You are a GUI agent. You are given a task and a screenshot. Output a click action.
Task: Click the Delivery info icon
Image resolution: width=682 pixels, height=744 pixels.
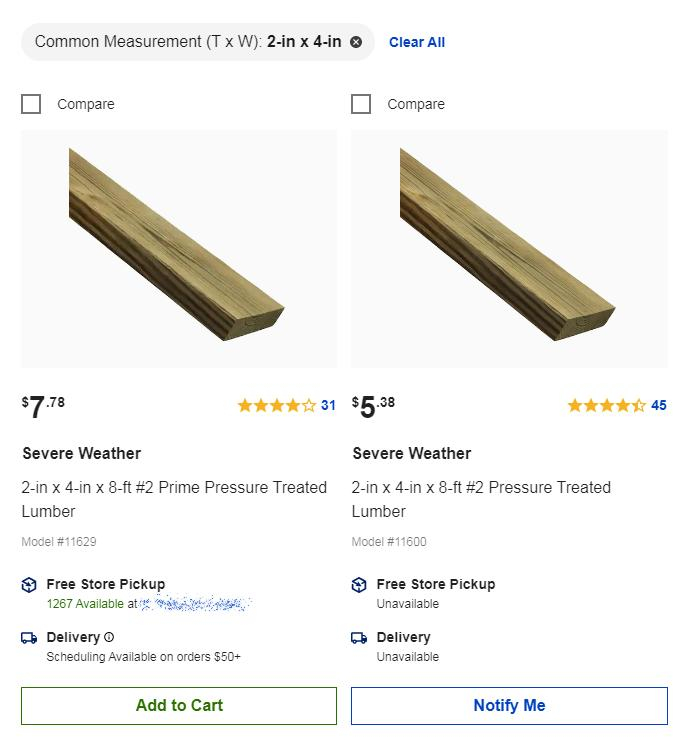109,637
